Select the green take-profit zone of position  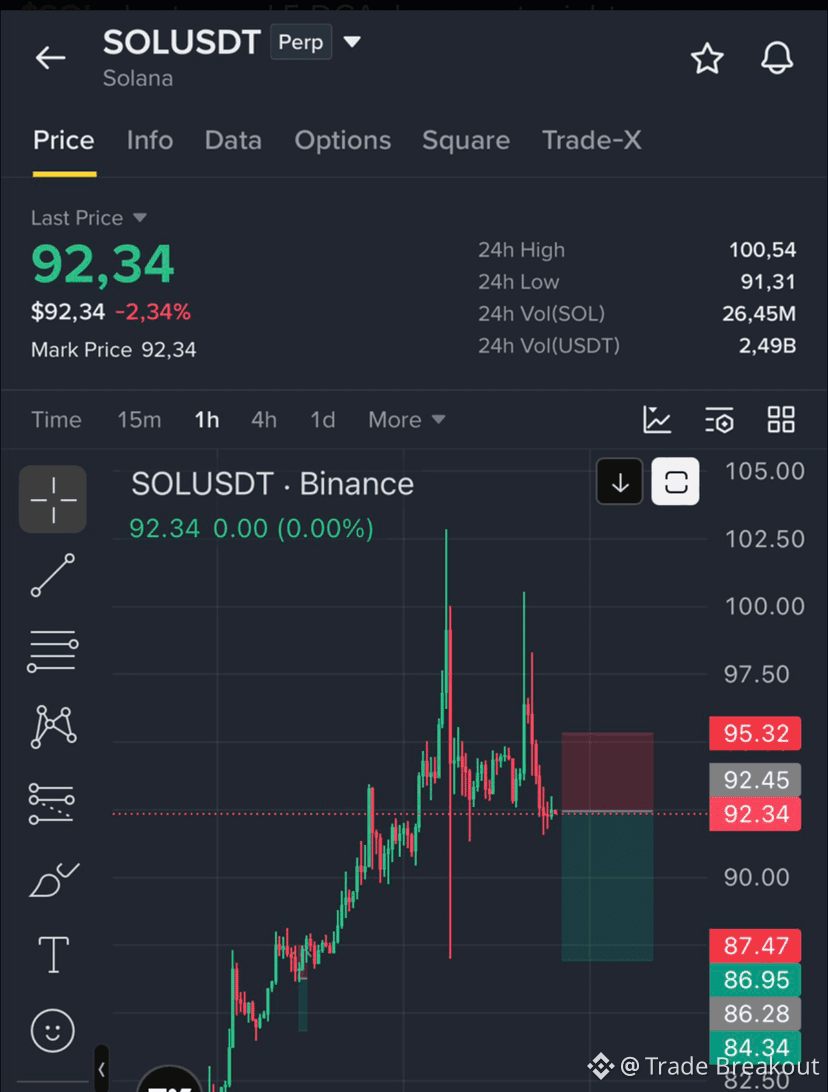[607, 887]
